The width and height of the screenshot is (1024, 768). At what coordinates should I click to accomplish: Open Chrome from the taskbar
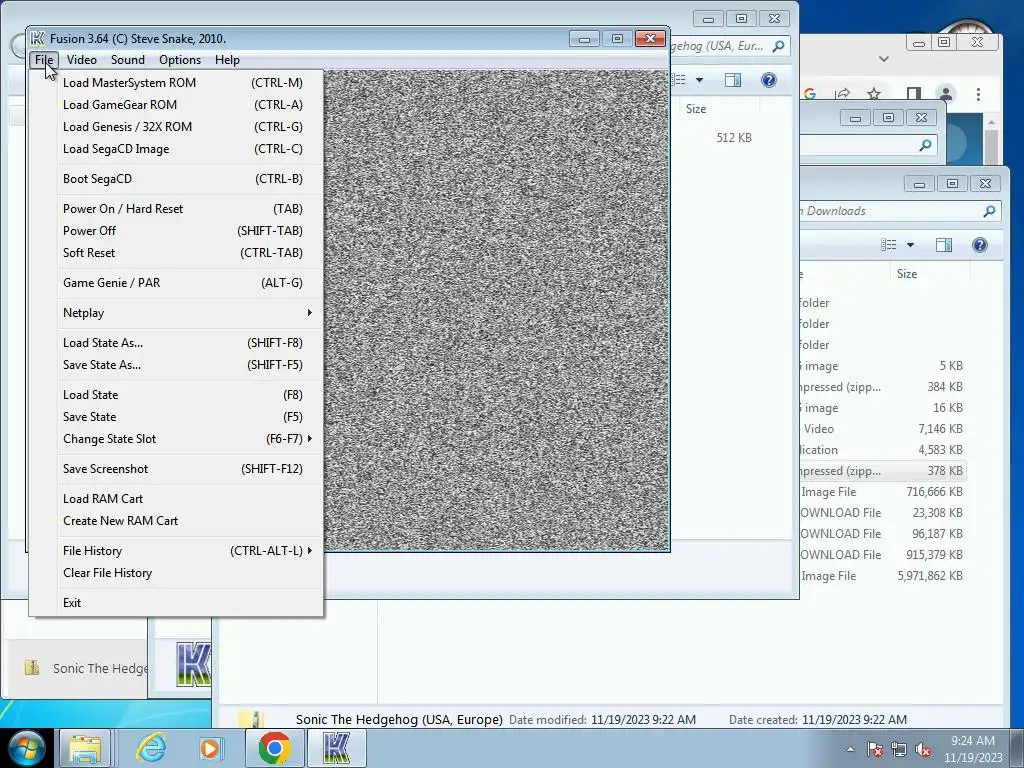(x=274, y=748)
